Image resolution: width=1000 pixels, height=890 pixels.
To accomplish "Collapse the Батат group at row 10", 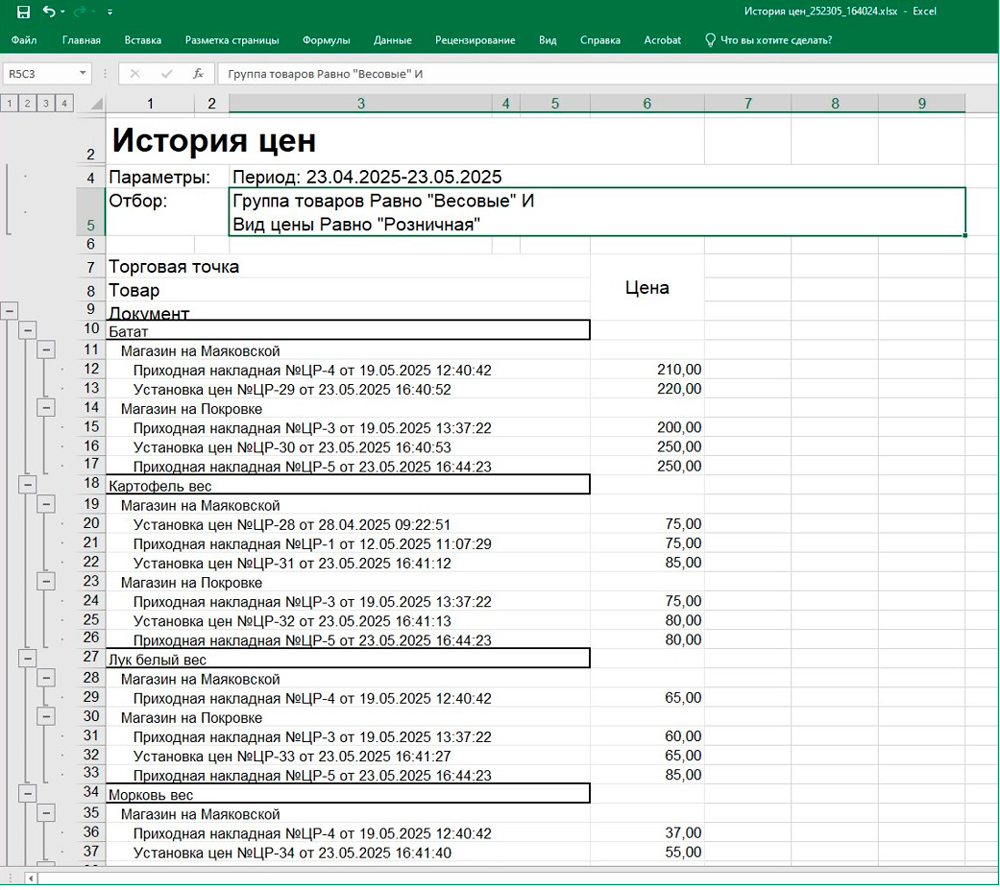I will coord(28,329).
